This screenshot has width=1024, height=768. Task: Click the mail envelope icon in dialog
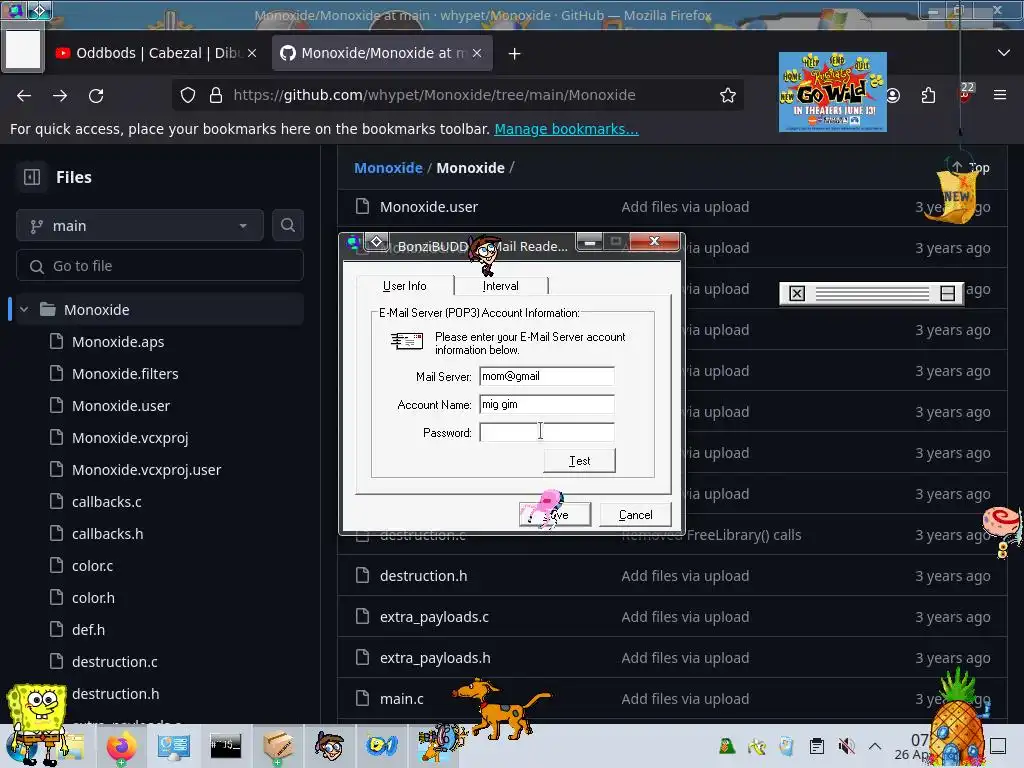point(407,341)
